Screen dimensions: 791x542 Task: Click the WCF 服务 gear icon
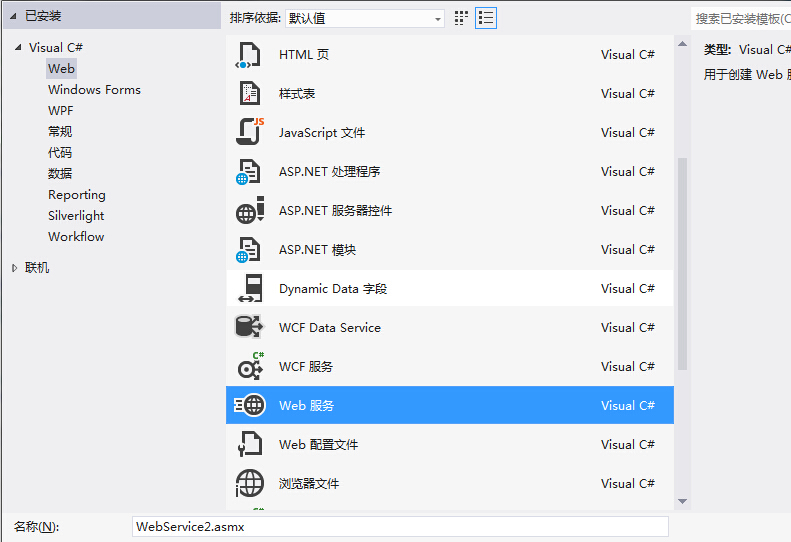(250, 366)
